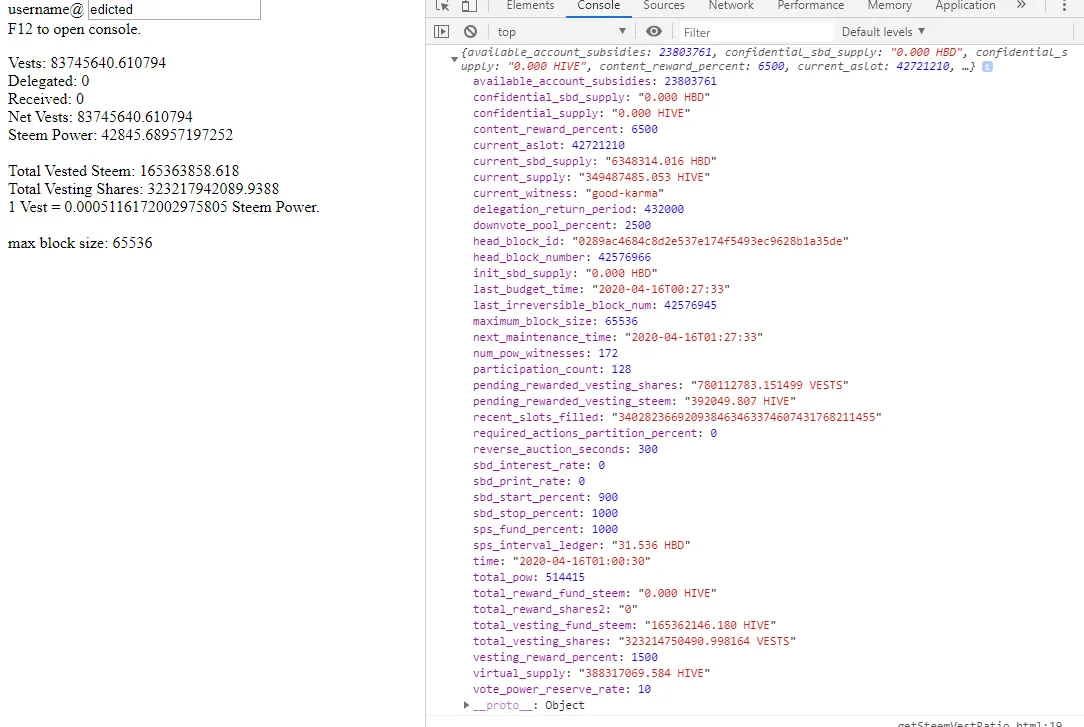The height and width of the screenshot is (727, 1084).
Task: Click the recent_slots_filled row
Action: [x=677, y=417]
